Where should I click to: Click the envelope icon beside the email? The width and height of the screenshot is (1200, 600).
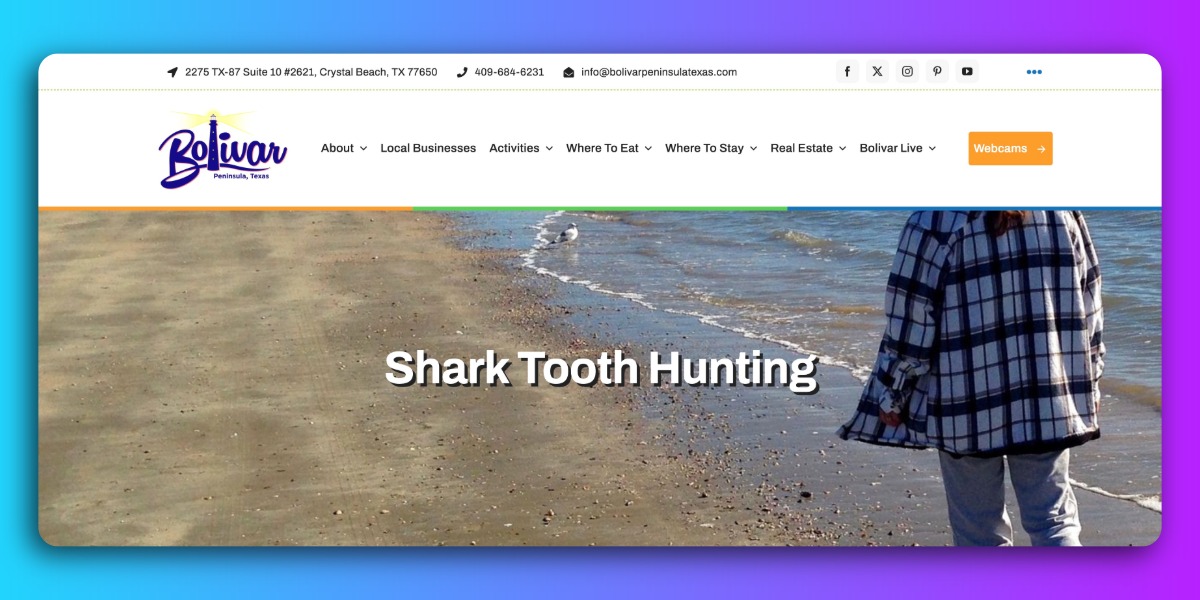pos(568,71)
